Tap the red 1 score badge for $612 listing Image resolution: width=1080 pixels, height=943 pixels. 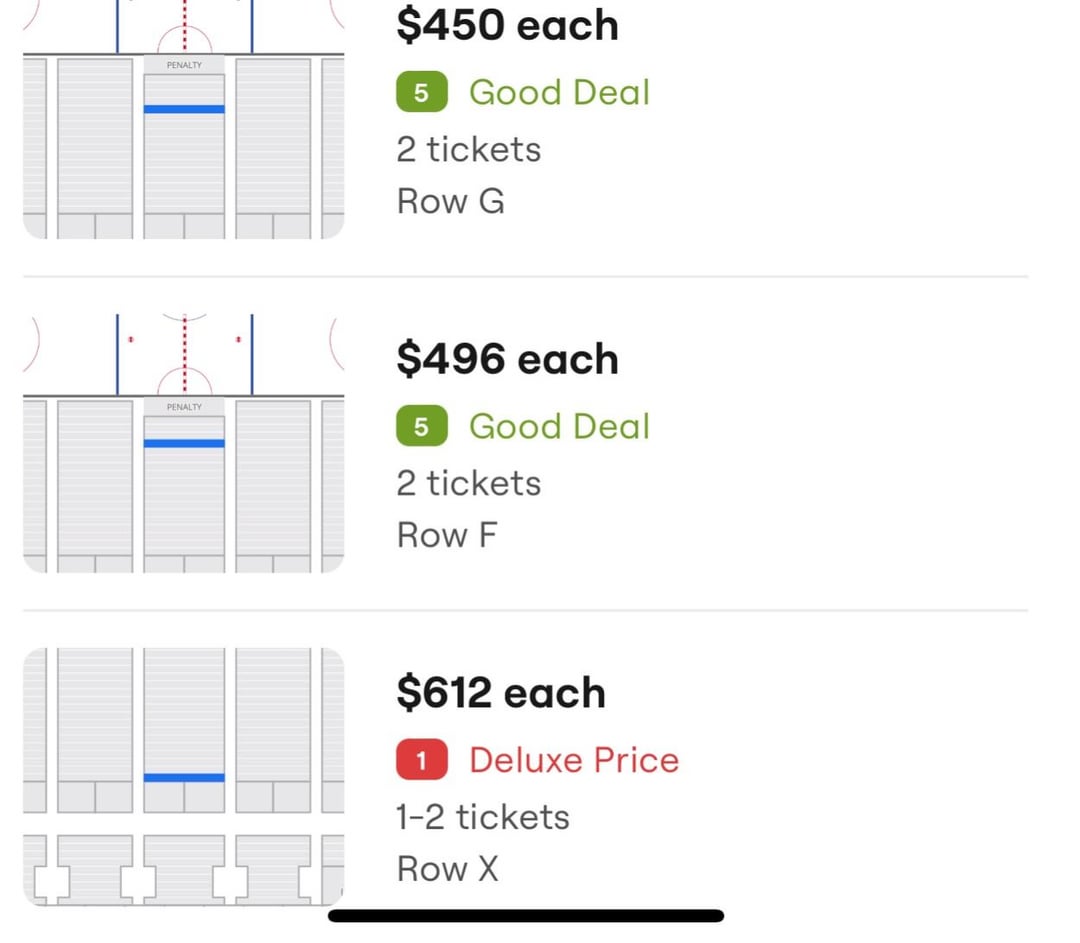tap(422, 760)
